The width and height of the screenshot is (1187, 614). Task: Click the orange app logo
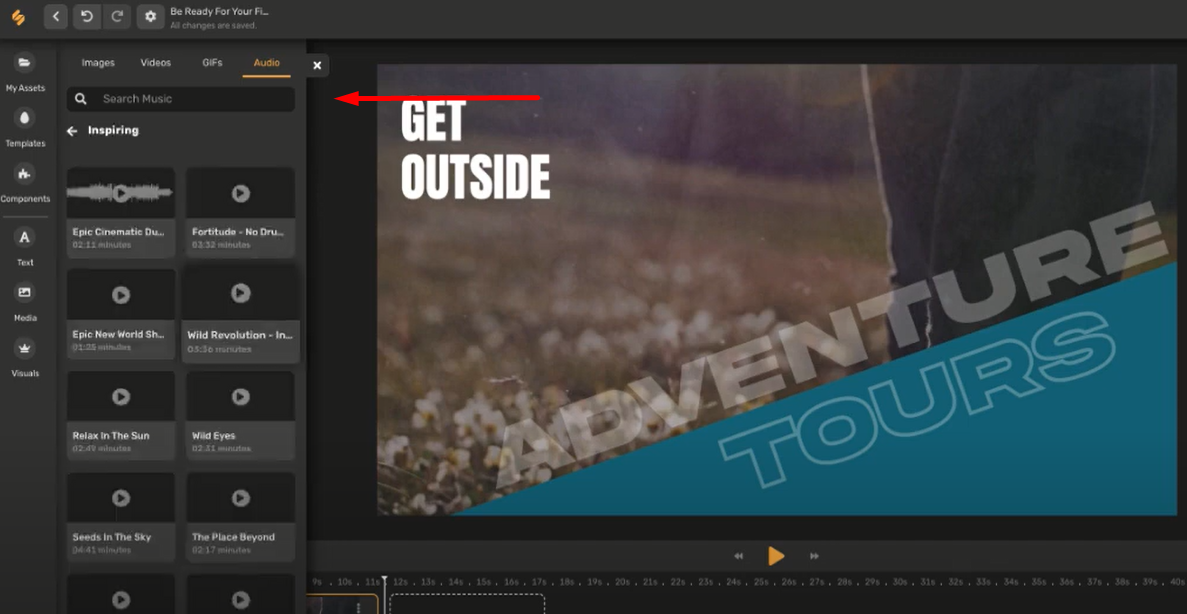click(x=18, y=17)
